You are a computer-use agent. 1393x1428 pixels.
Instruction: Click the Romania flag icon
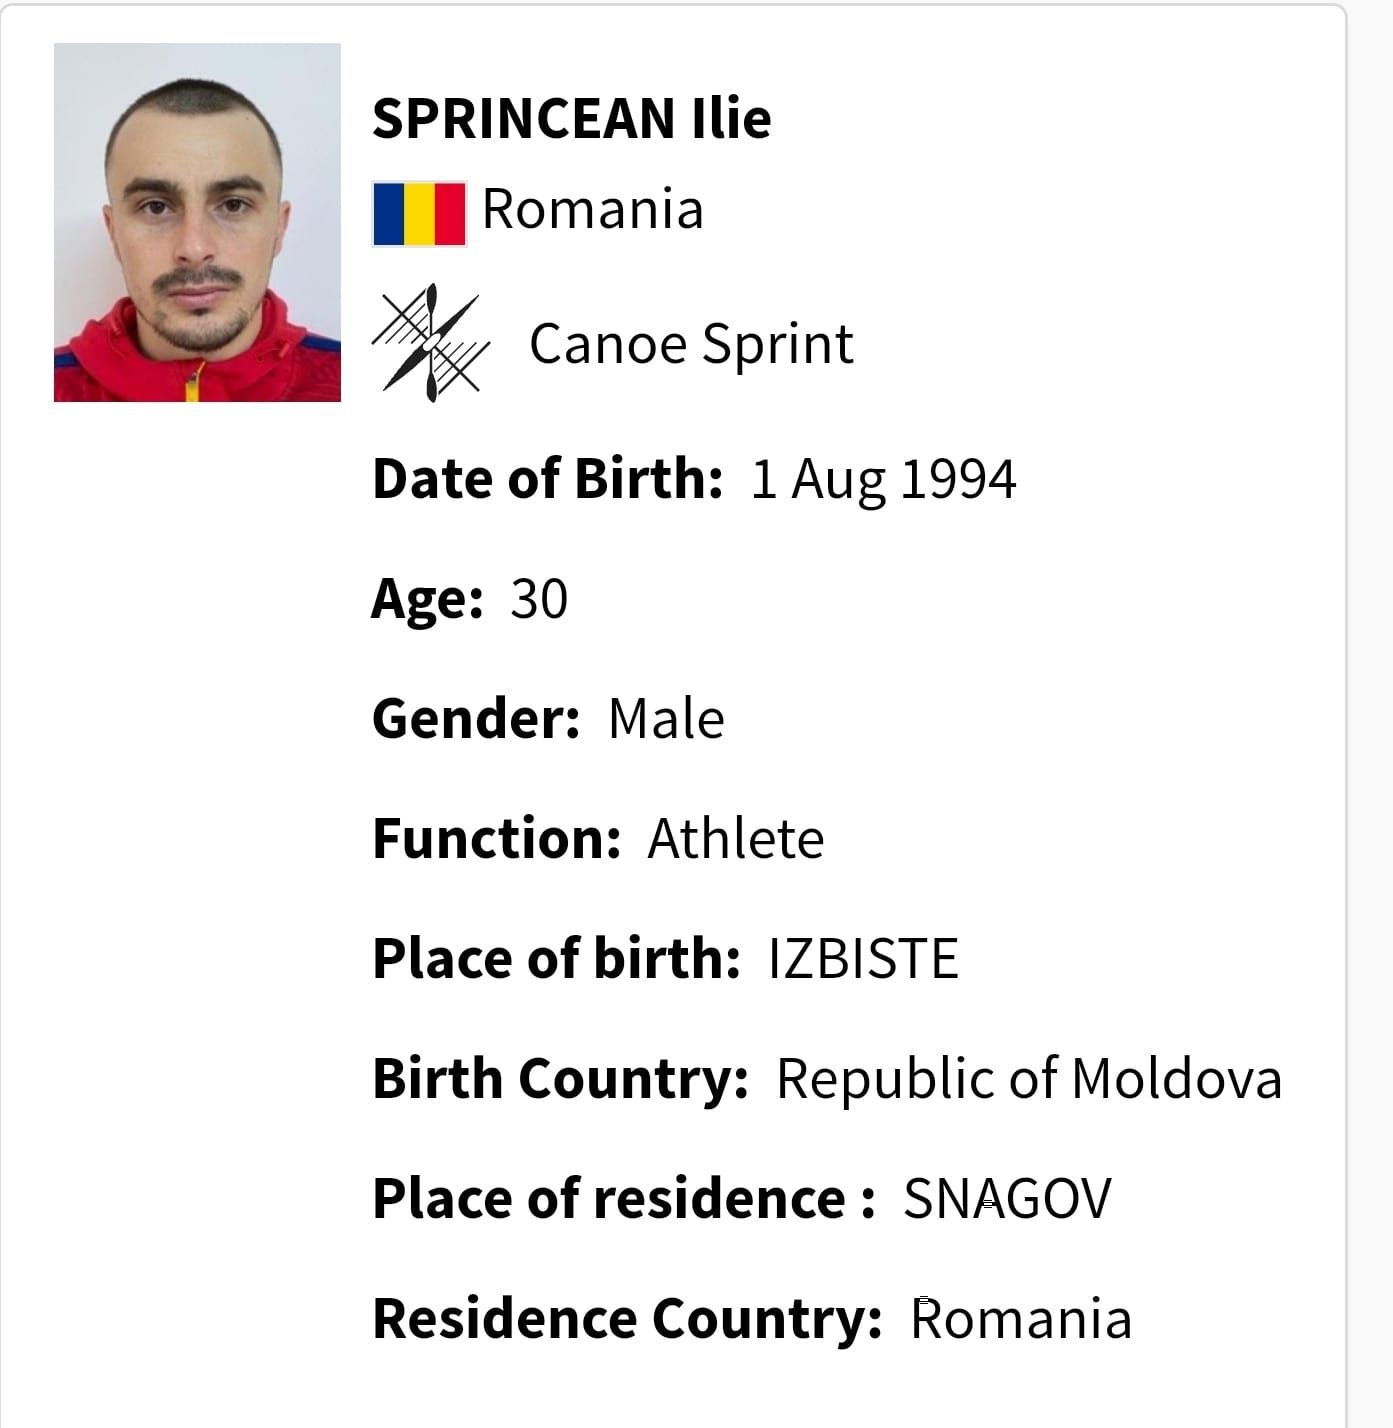[x=419, y=213]
